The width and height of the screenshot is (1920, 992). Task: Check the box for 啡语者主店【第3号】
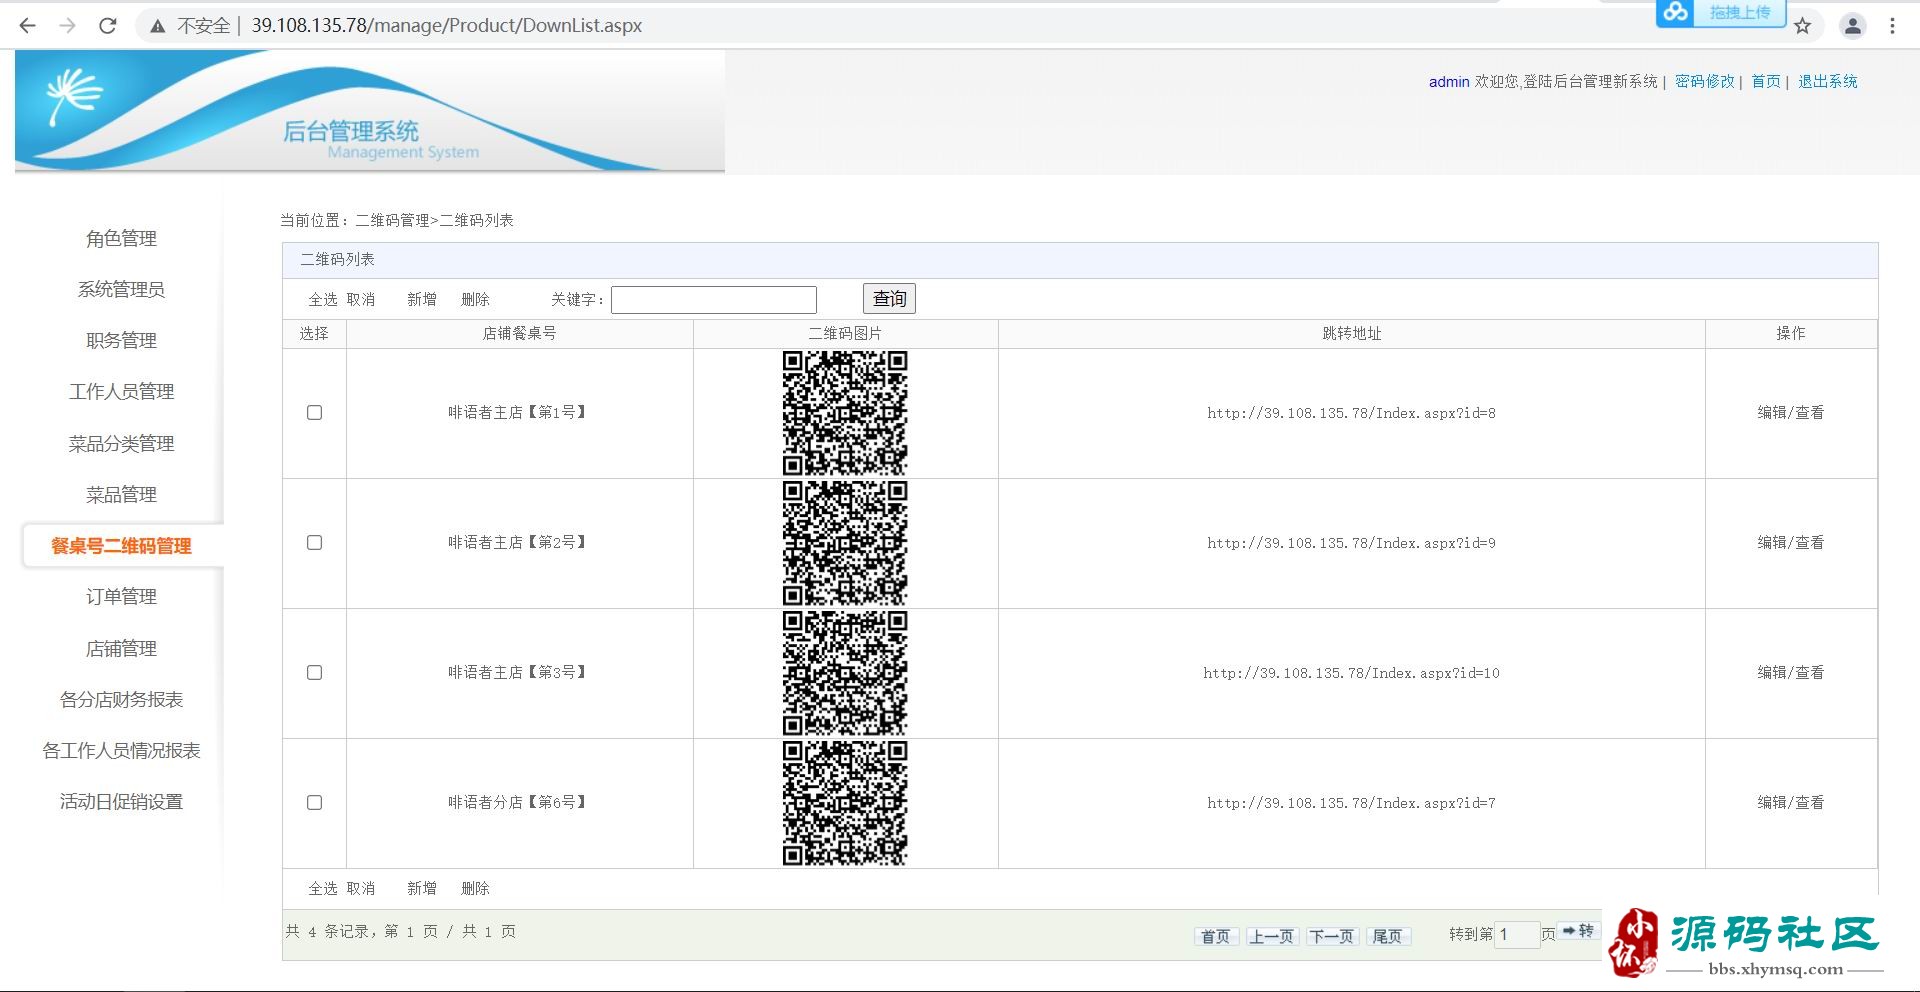click(314, 672)
